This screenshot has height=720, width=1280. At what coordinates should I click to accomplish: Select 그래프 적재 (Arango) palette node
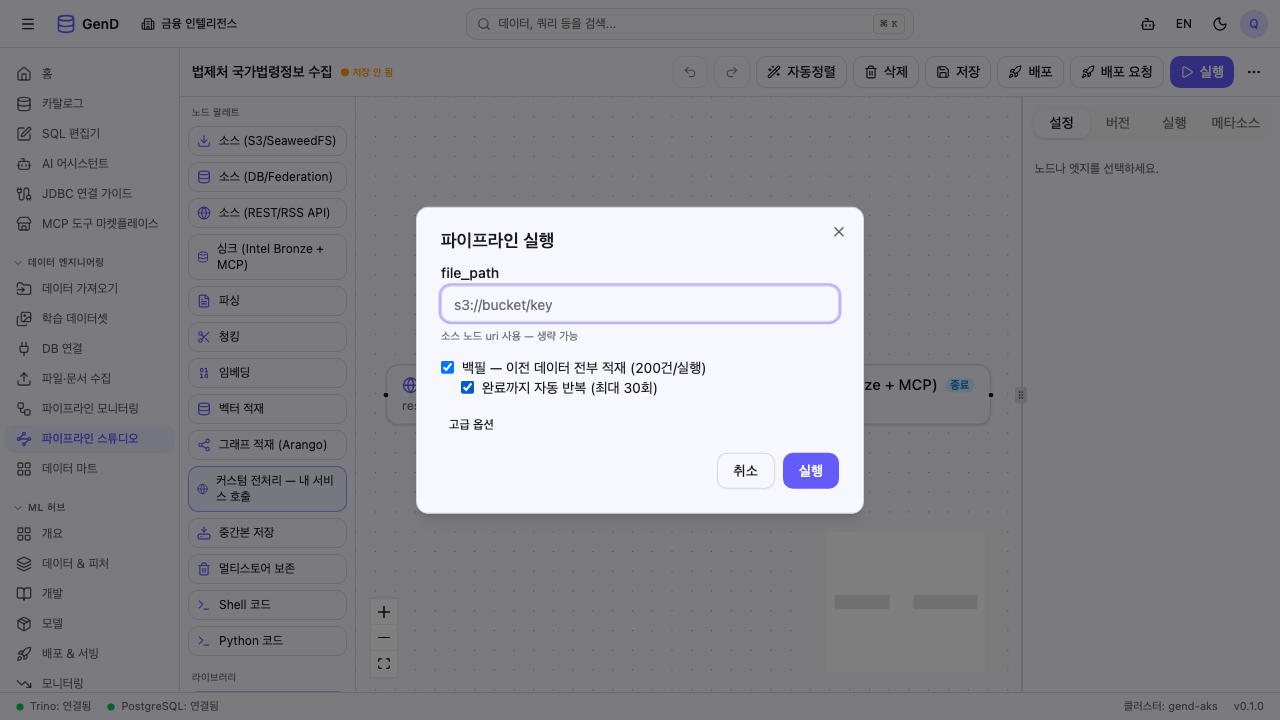point(267,445)
